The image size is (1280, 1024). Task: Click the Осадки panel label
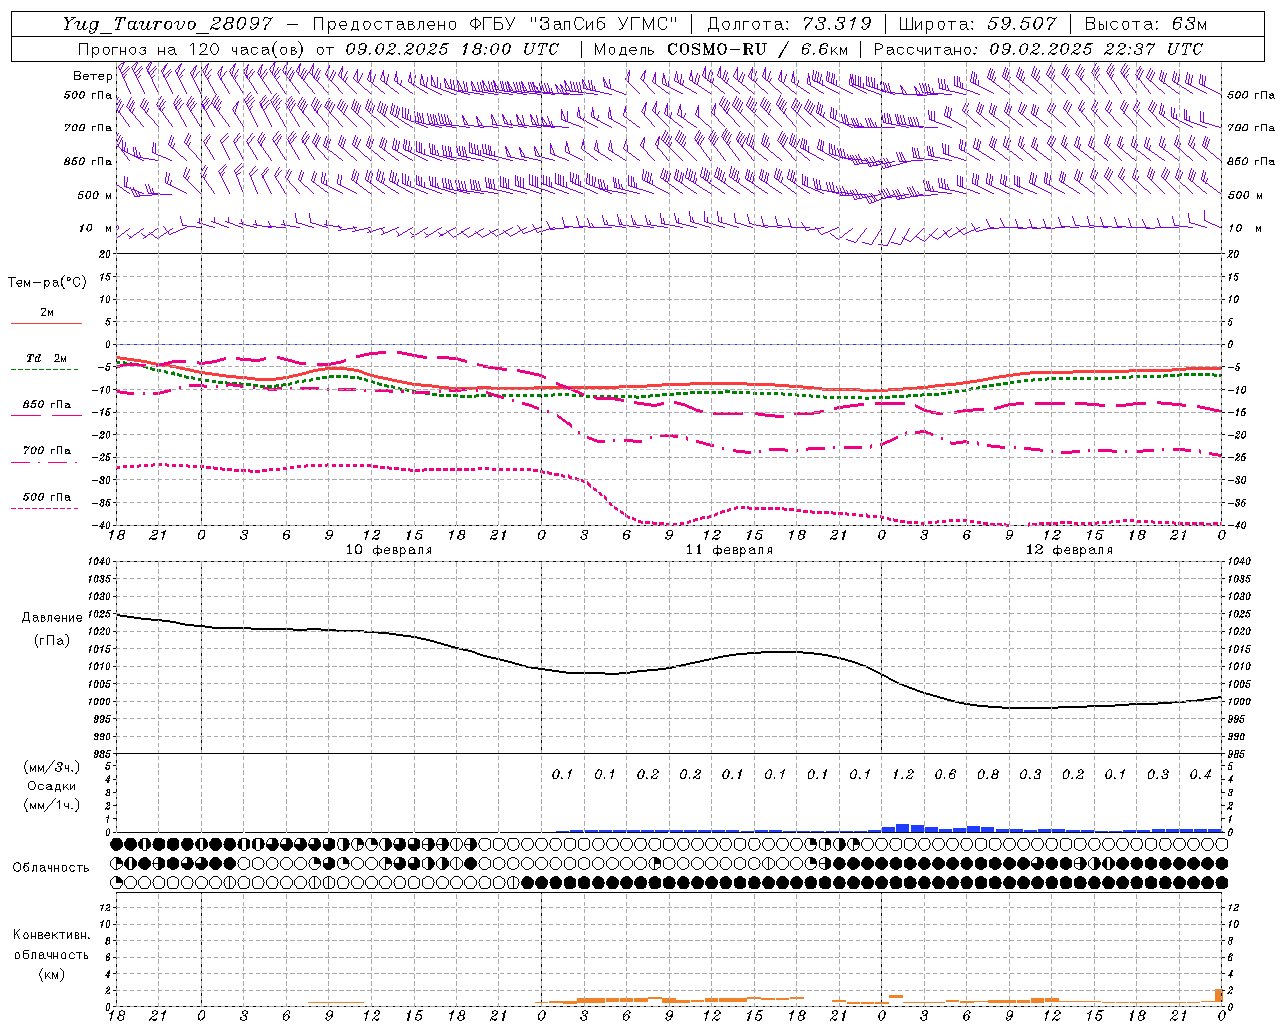[x=52, y=786]
